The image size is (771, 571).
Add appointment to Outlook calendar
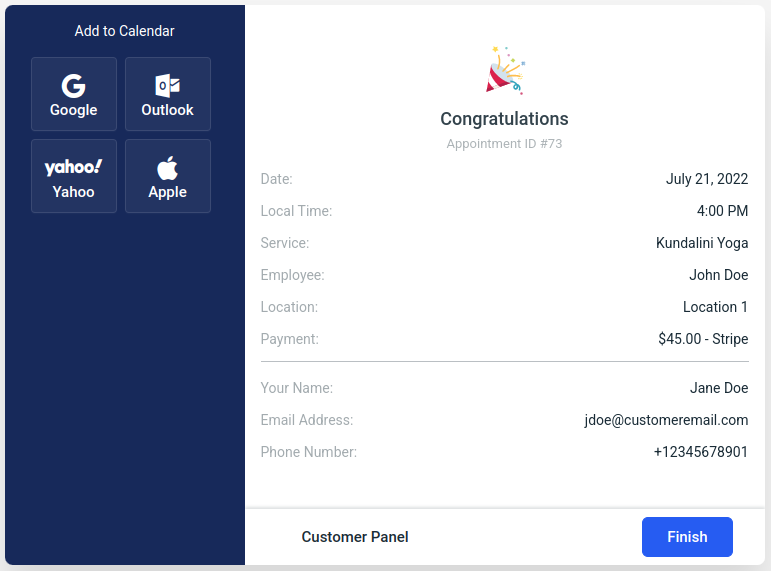click(x=168, y=94)
